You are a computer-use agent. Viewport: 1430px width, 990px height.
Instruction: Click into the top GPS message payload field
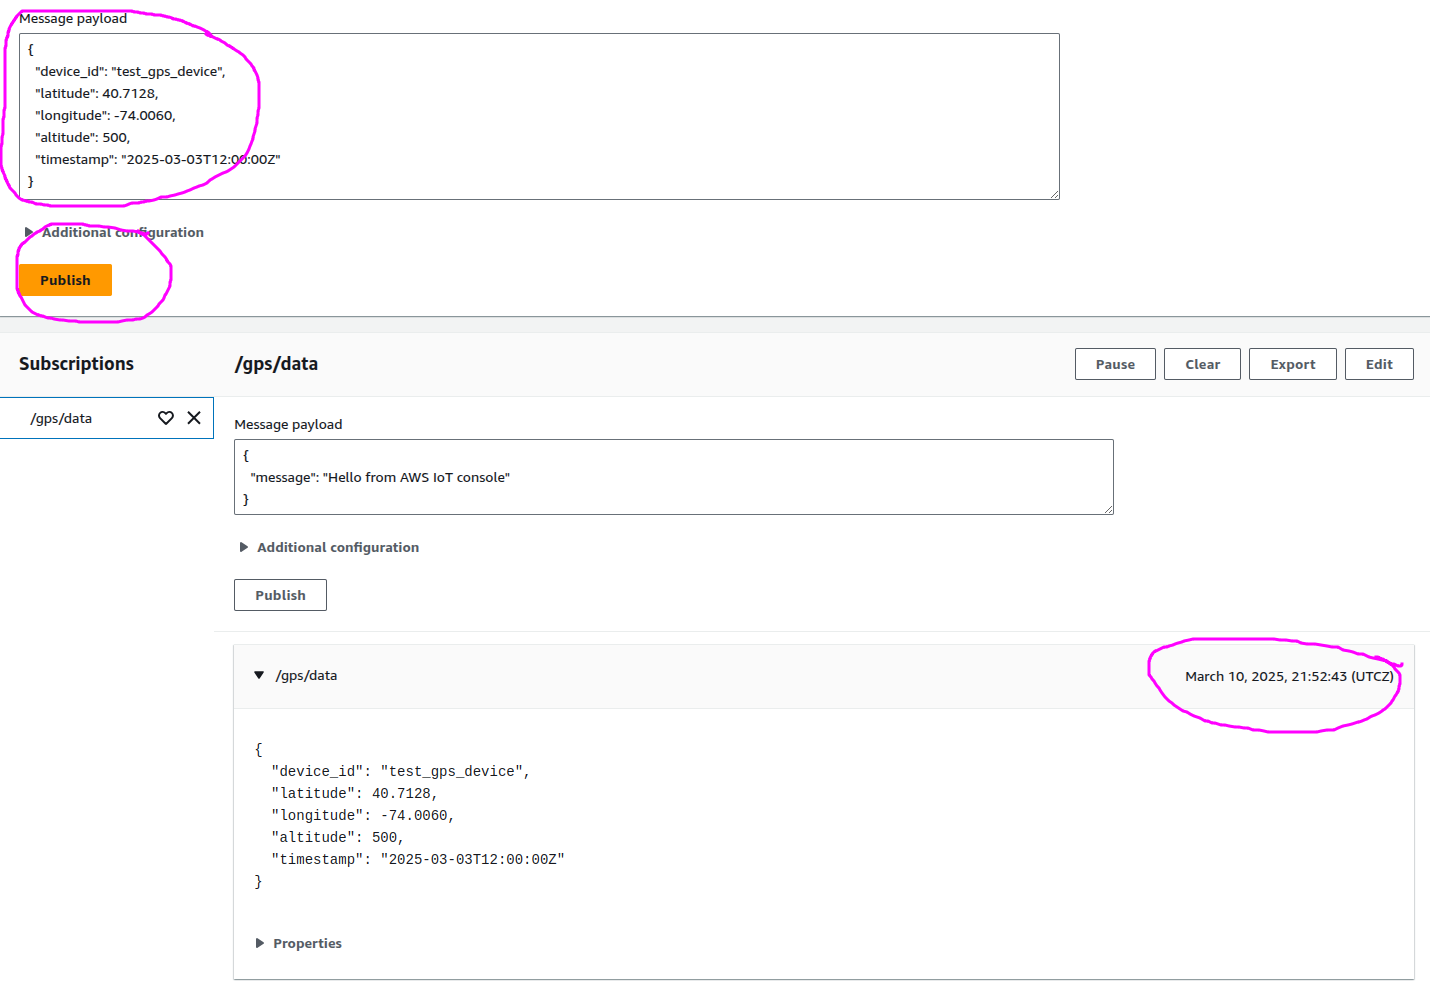[x=600, y=115]
